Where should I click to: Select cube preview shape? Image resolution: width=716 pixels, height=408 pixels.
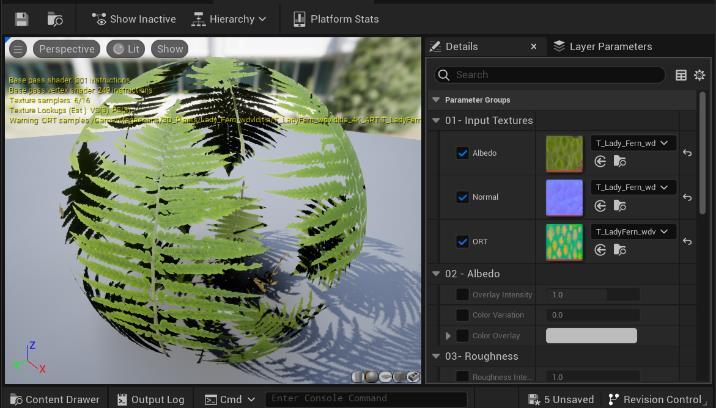(x=400, y=376)
